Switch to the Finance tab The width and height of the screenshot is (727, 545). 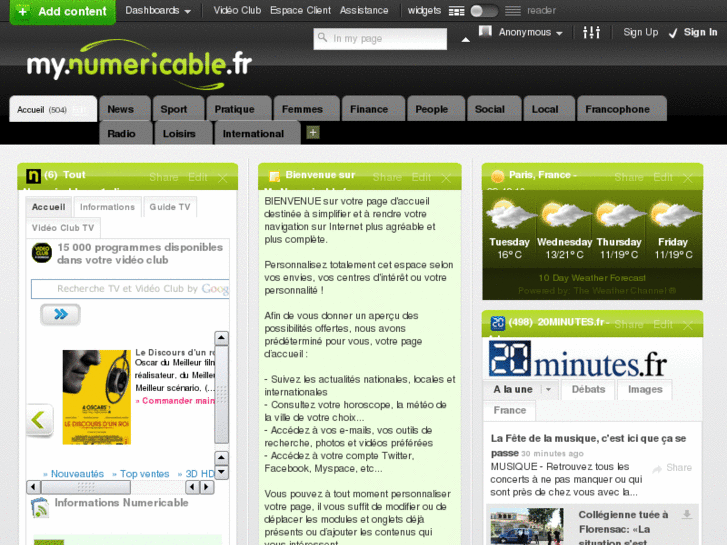[373, 109]
